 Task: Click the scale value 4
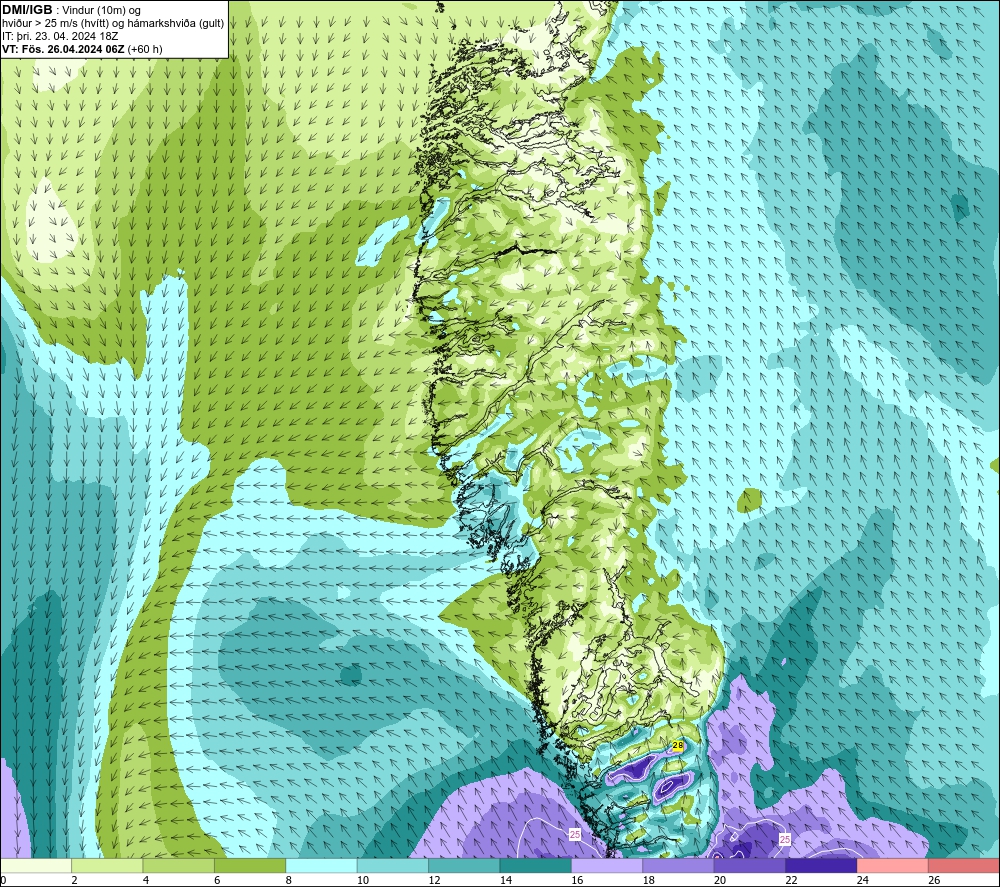[x=146, y=880]
